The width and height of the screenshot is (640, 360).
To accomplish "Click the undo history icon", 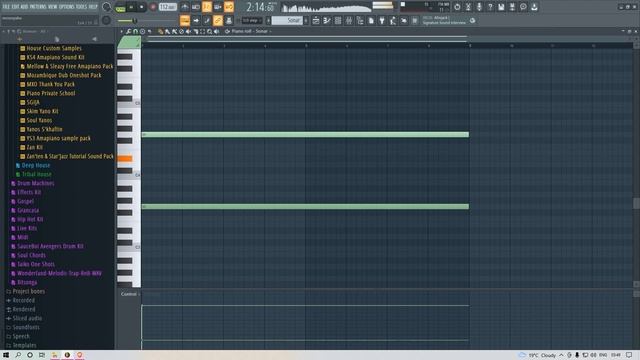I will (457, 7).
